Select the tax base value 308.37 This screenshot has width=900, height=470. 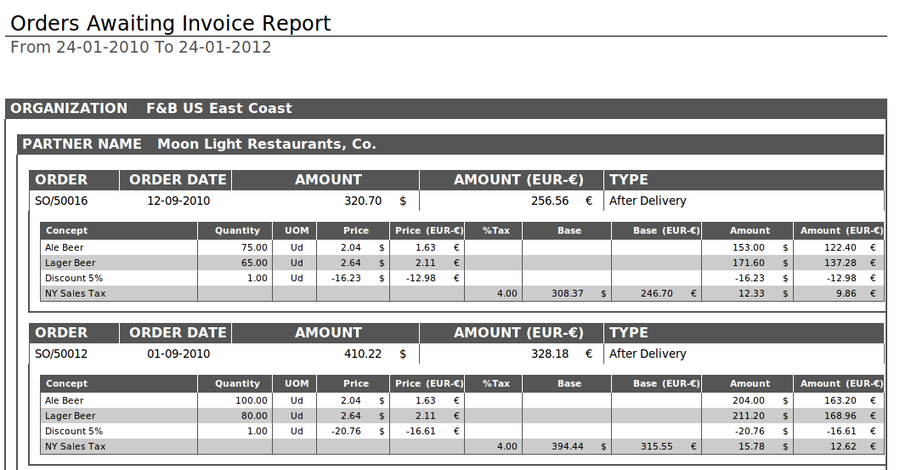click(x=566, y=293)
